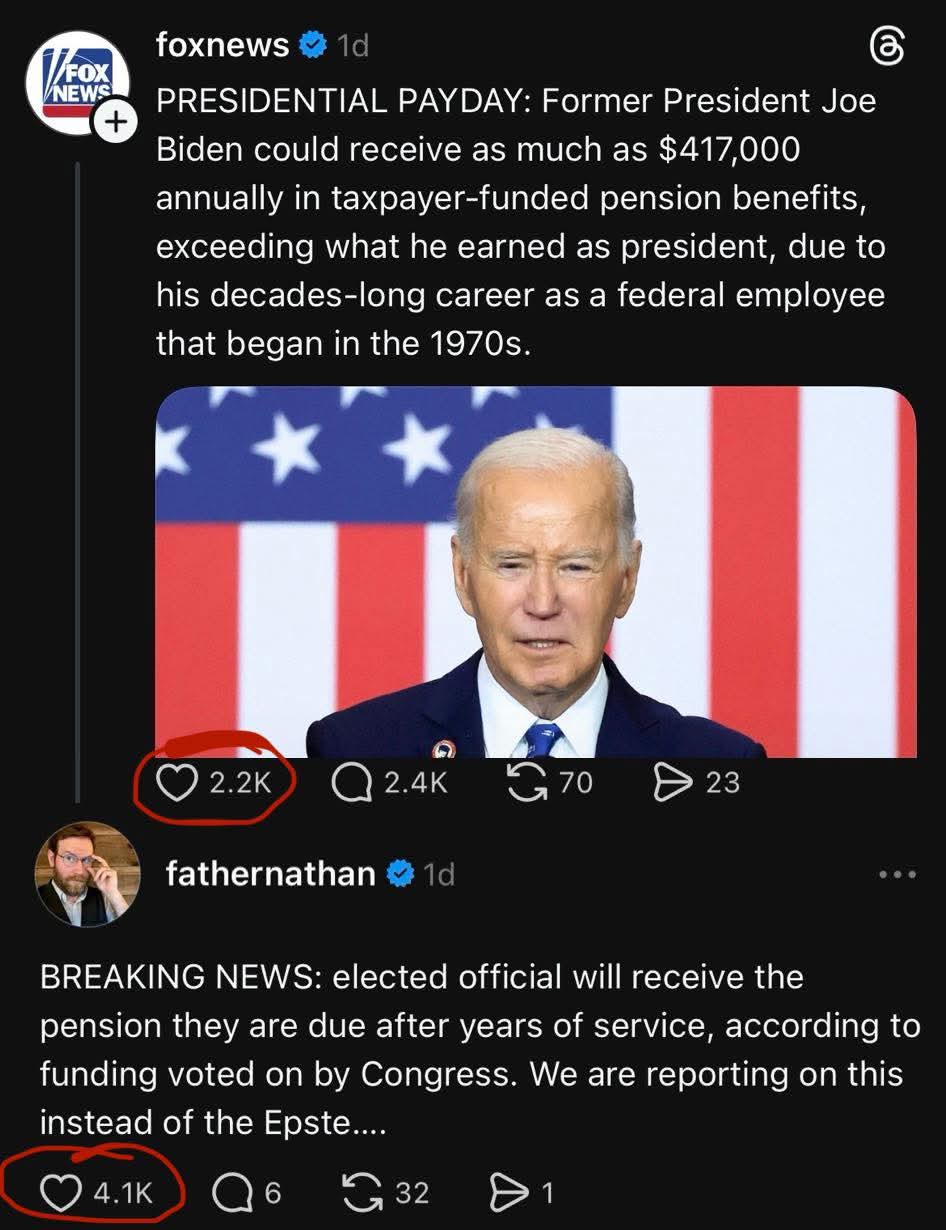Open comments on the foxnews post
The width and height of the screenshot is (946, 1230).
coord(352,782)
